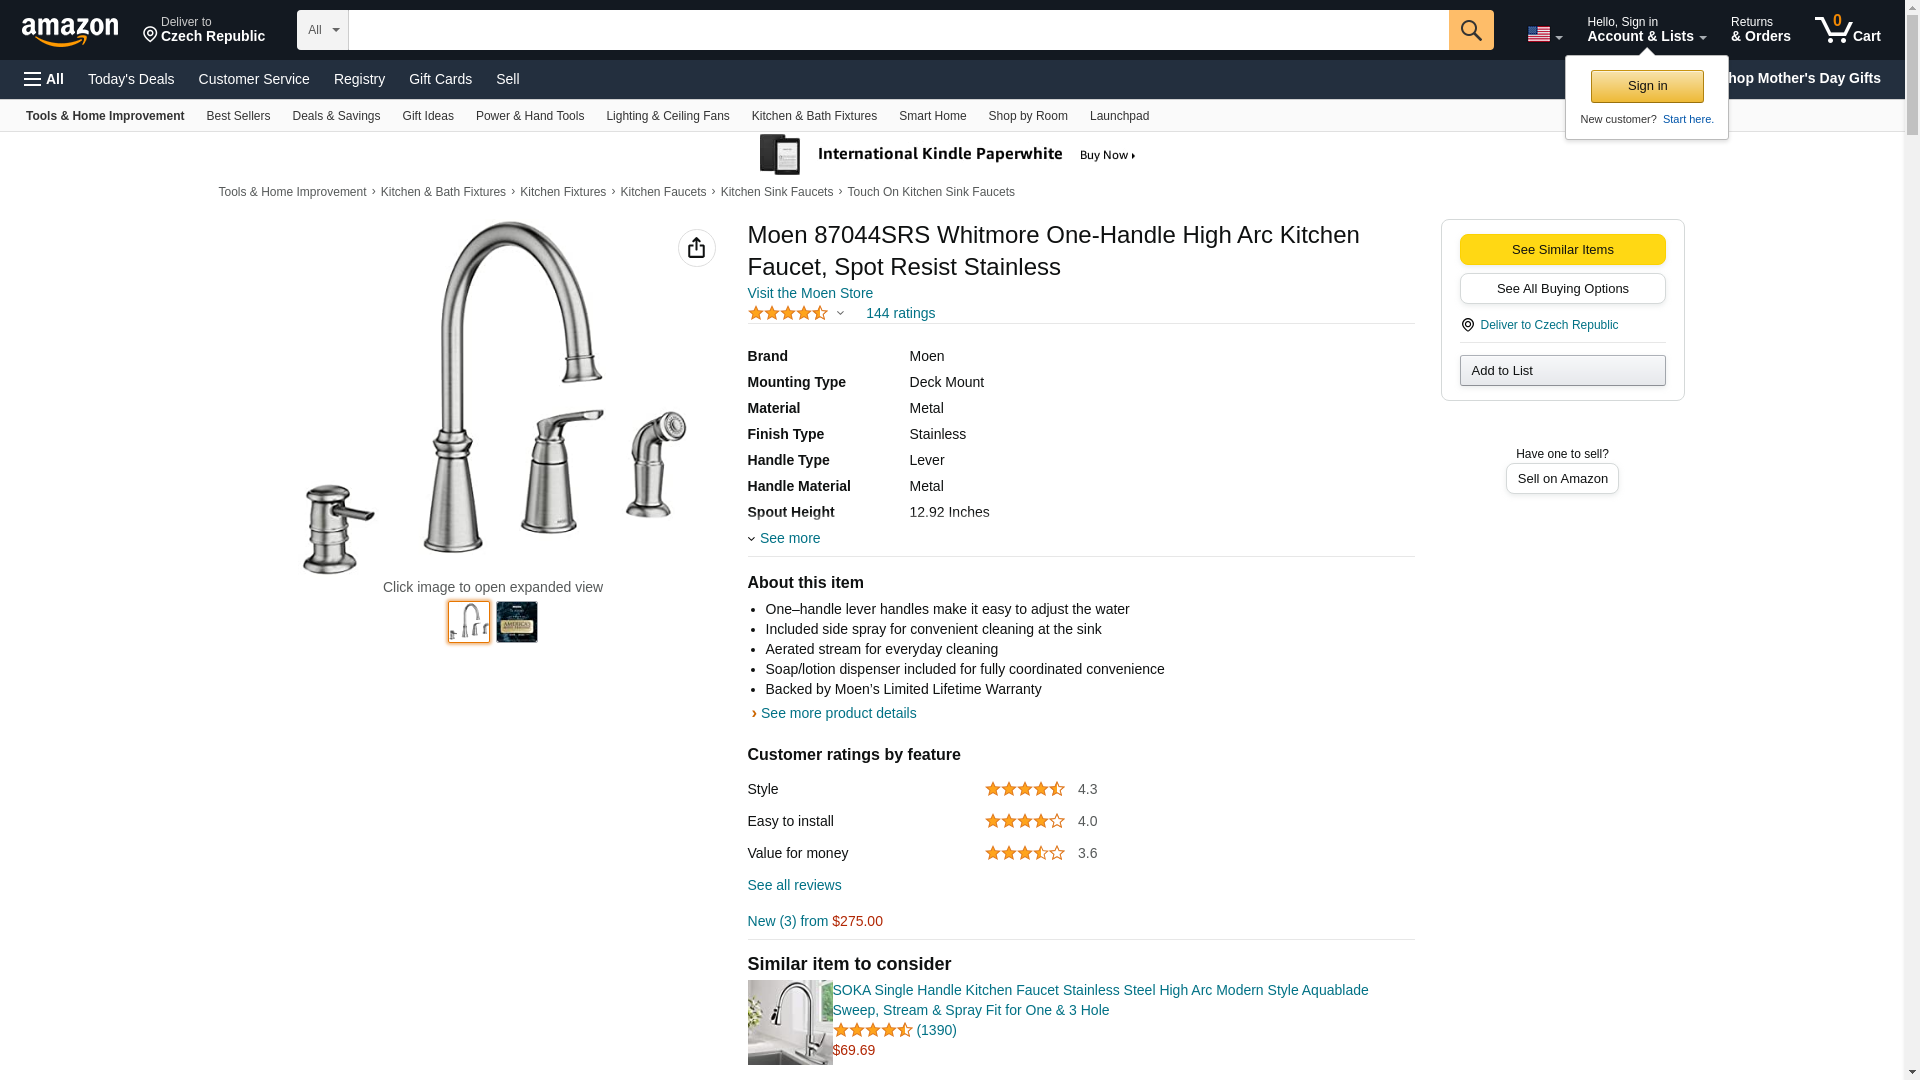Click the US flag language selector

pyautogui.click(x=1543, y=34)
